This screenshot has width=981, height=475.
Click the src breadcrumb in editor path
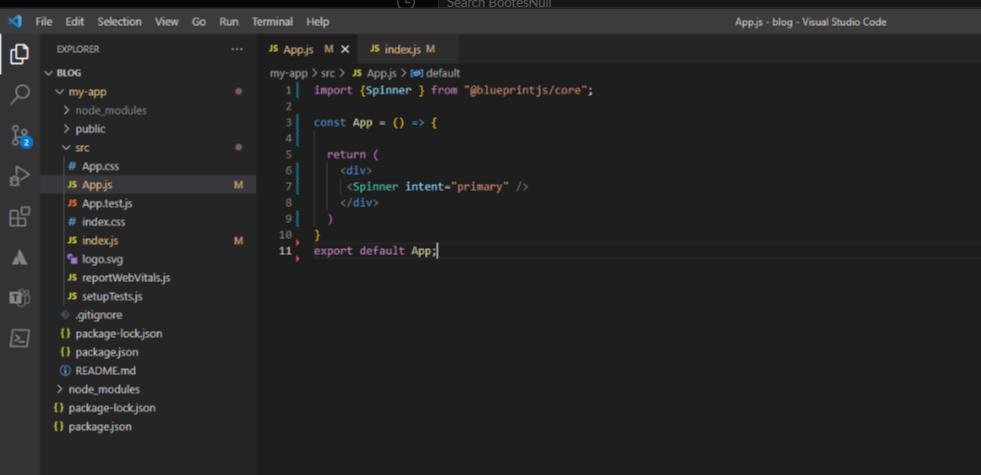(x=327, y=73)
